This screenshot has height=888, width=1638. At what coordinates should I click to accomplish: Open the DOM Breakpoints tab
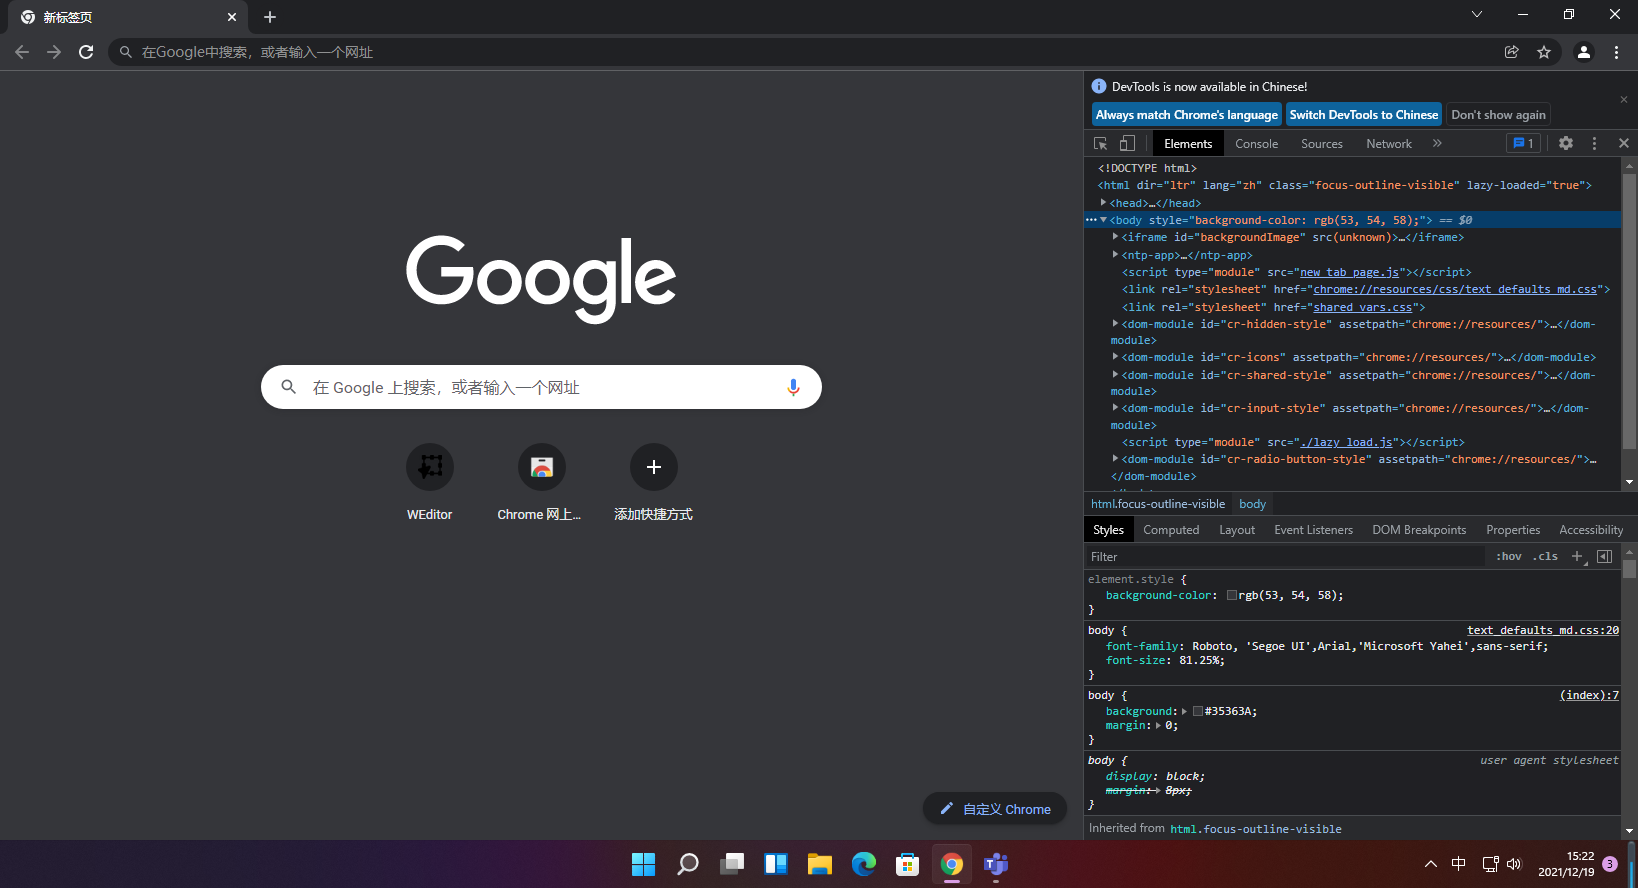[1419, 530]
